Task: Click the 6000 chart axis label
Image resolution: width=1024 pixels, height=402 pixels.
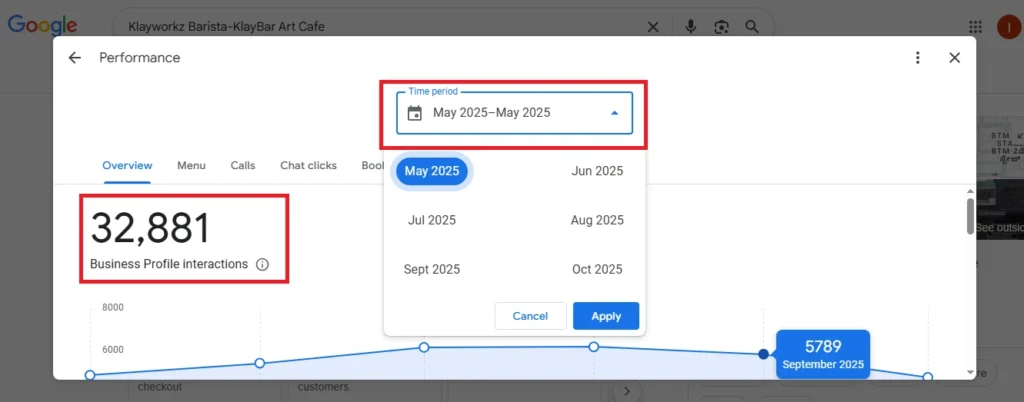Action: tap(113, 350)
